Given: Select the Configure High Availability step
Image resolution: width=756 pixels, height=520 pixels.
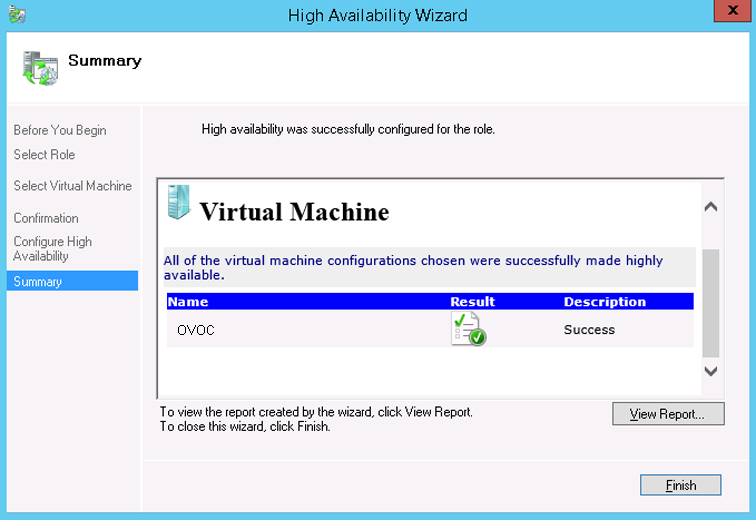Looking at the screenshot, I should coord(53,249).
